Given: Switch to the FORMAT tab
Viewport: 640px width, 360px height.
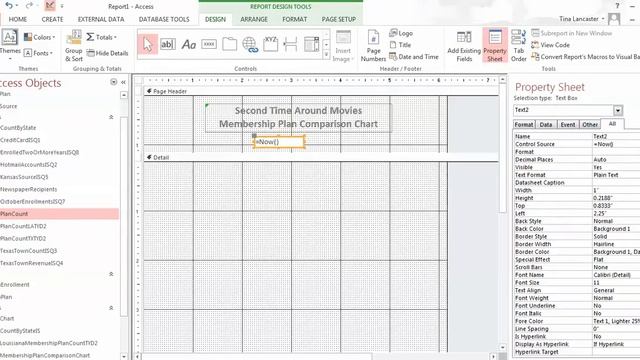Looking at the screenshot, I should point(294,19).
